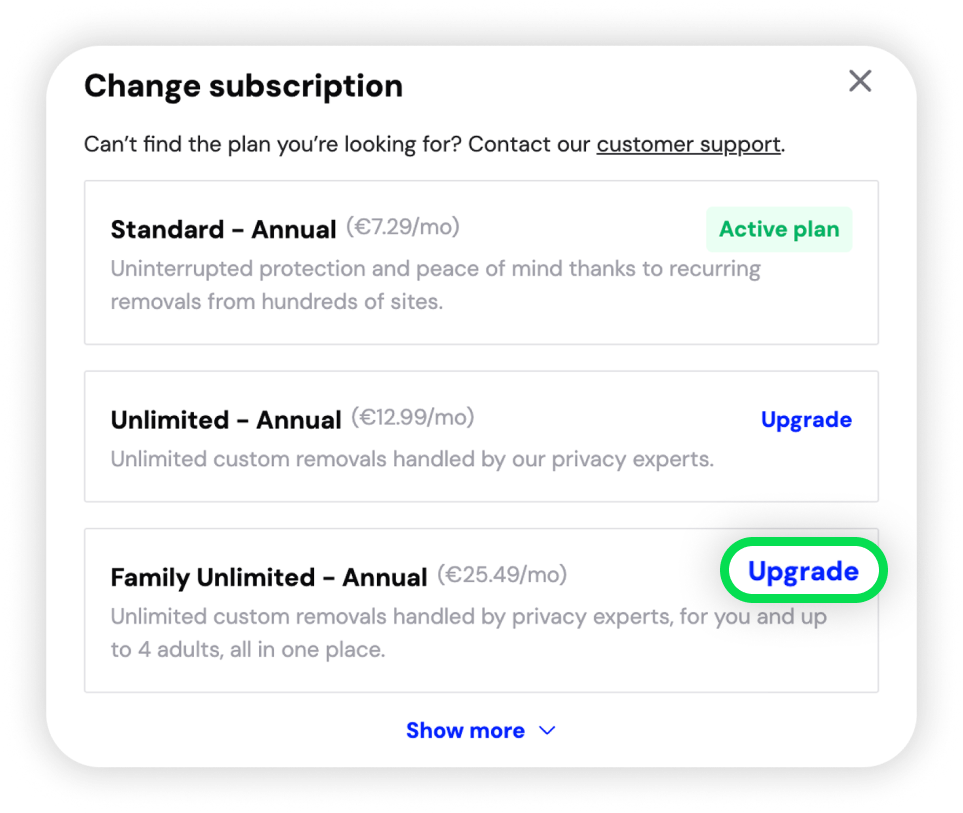Upgrade to the Family Unlimited - Annual plan

coord(803,572)
